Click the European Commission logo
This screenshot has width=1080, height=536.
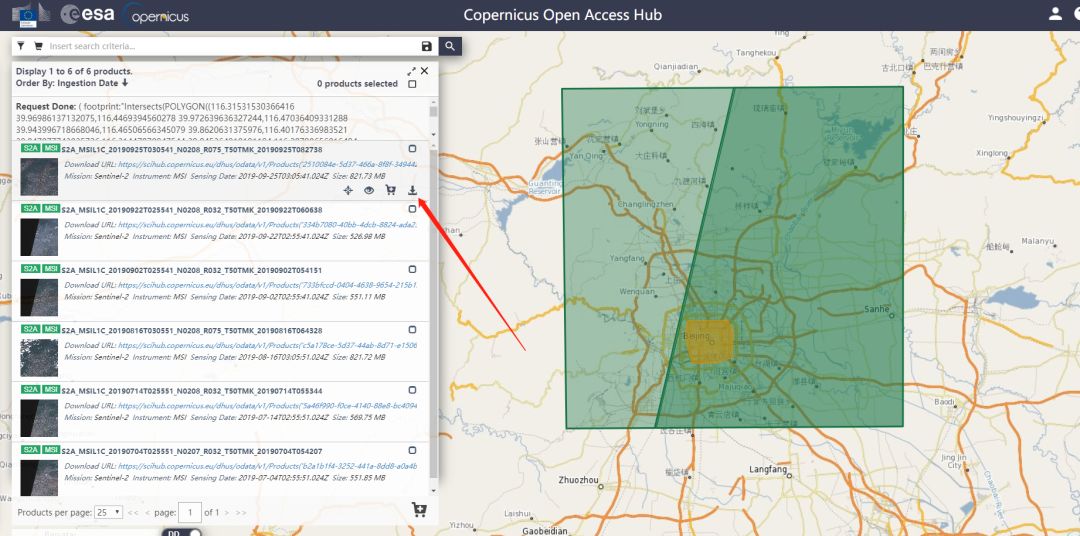click(30, 14)
